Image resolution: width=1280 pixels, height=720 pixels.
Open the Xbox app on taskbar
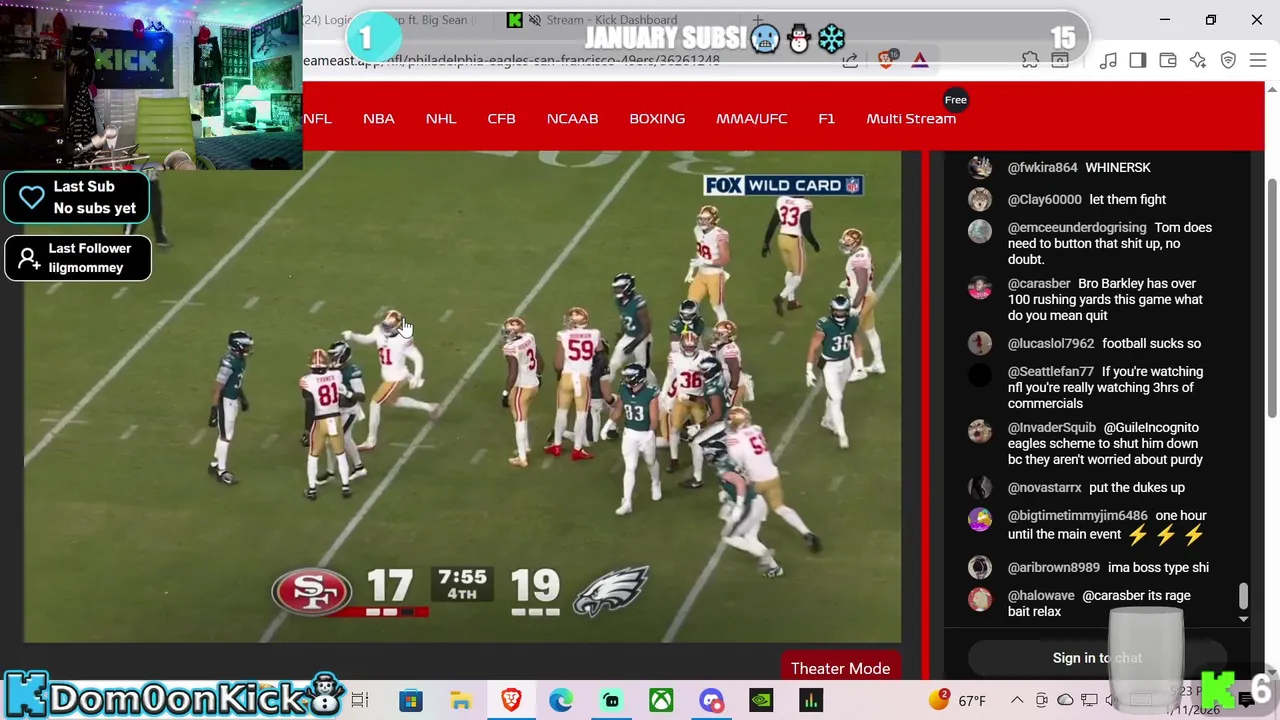coord(661,700)
